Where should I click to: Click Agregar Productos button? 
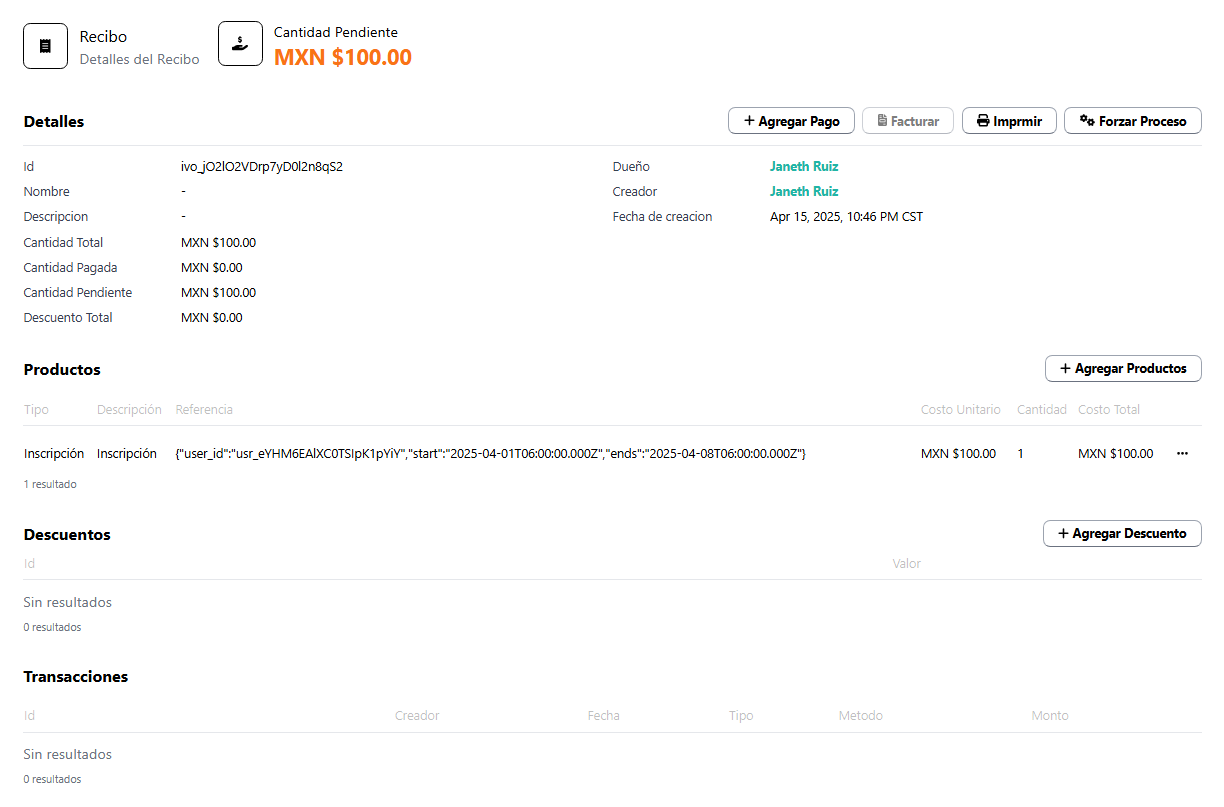tap(1122, 369)
